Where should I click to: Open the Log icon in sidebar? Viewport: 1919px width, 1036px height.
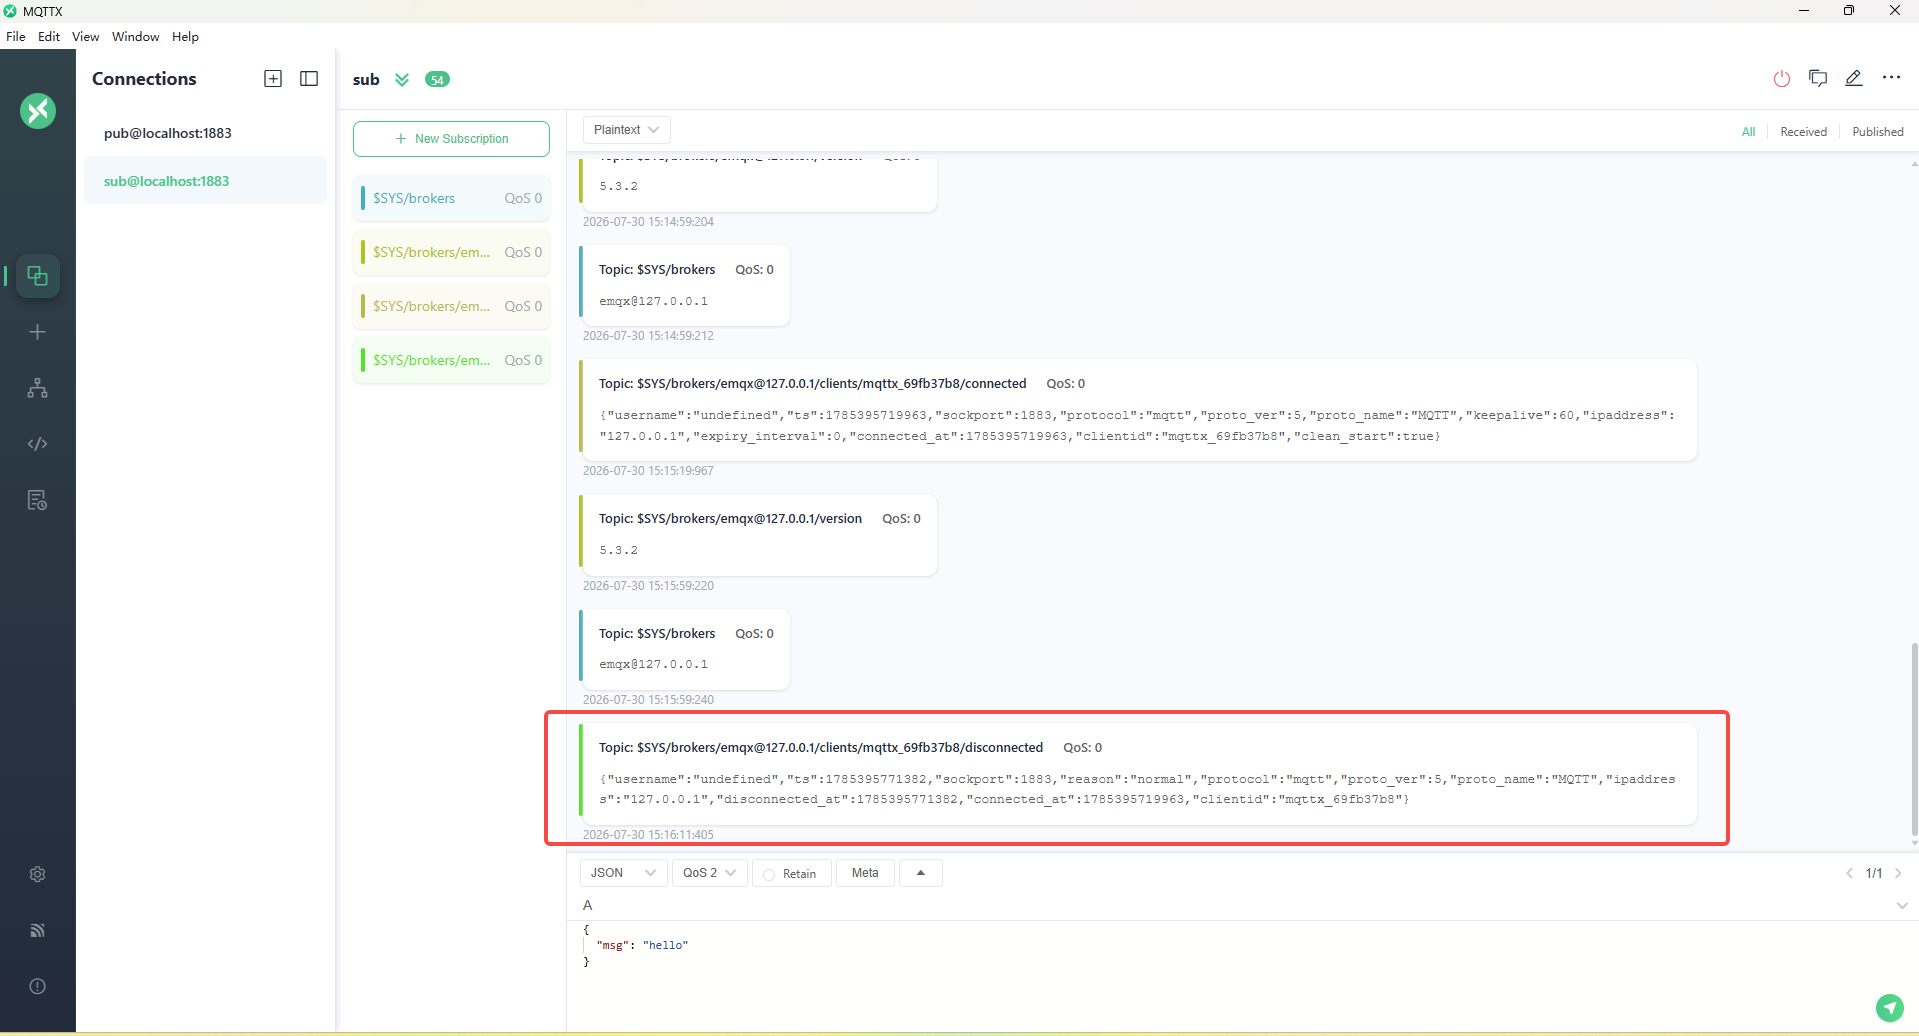[x=38, y=500]
